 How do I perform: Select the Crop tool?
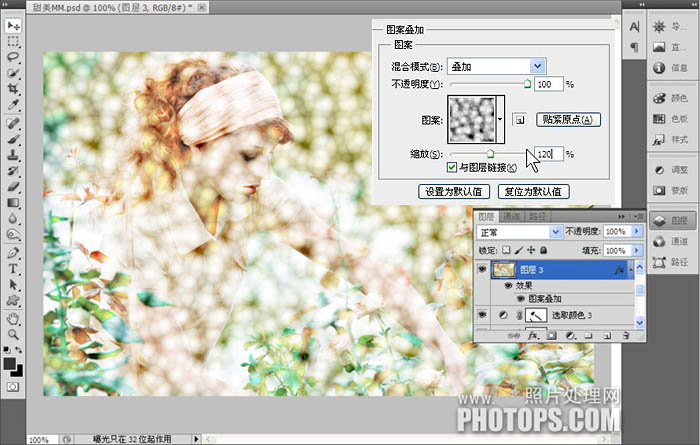pos(13,89)
